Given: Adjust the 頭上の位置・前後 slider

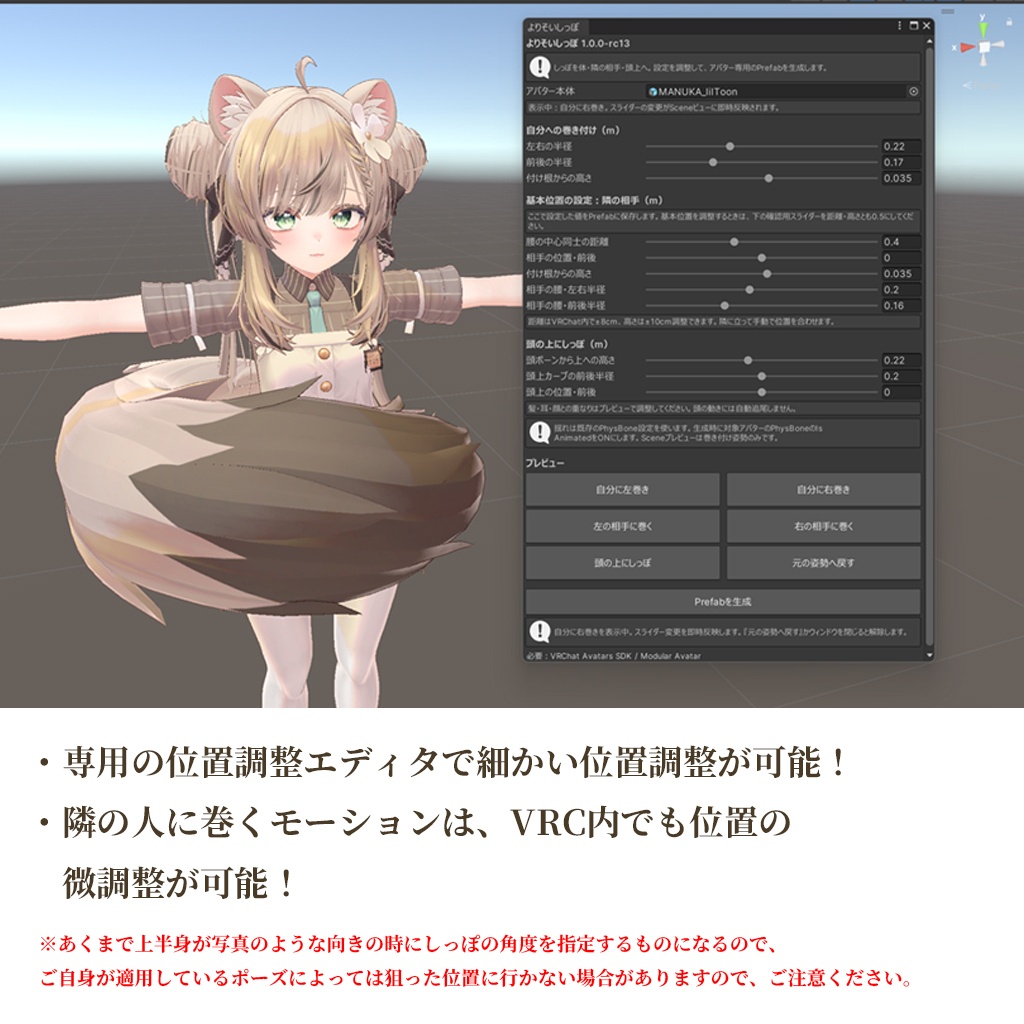Looking at the screenshot, I should (761, 392).
